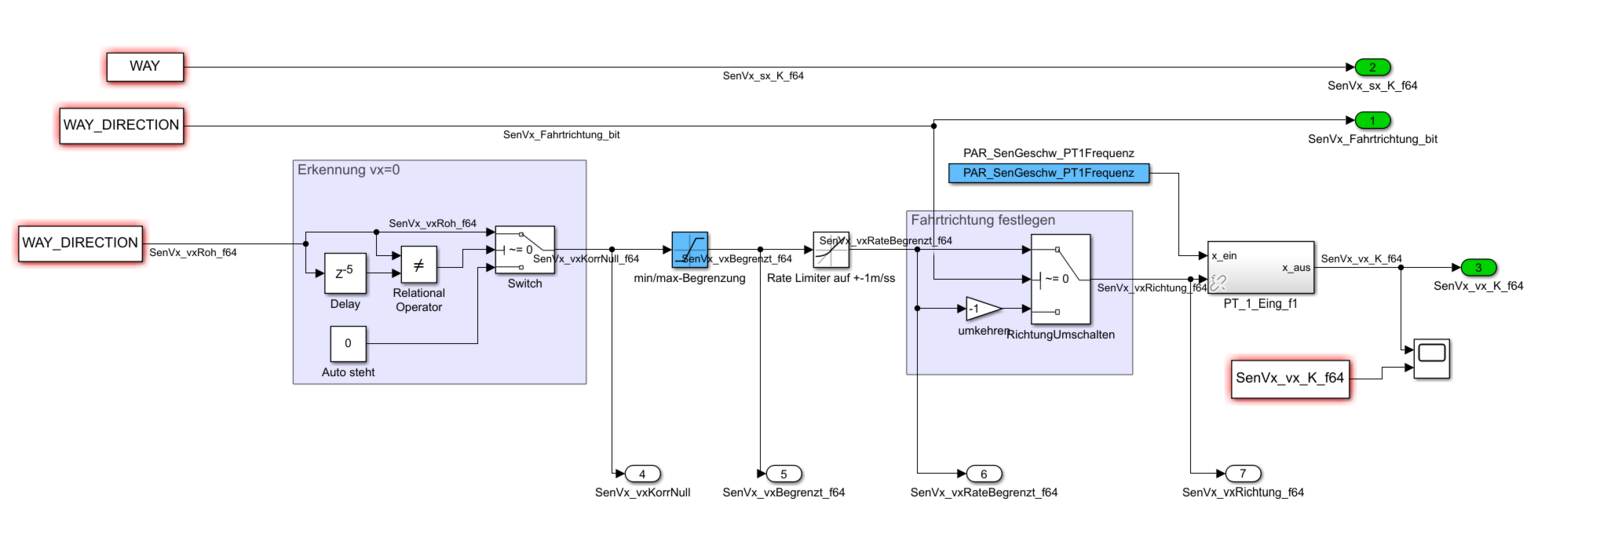
Task: Click green outport 1 SenVx_Fahrtrichtung_bit
Action: click(x=1372, y=121)
